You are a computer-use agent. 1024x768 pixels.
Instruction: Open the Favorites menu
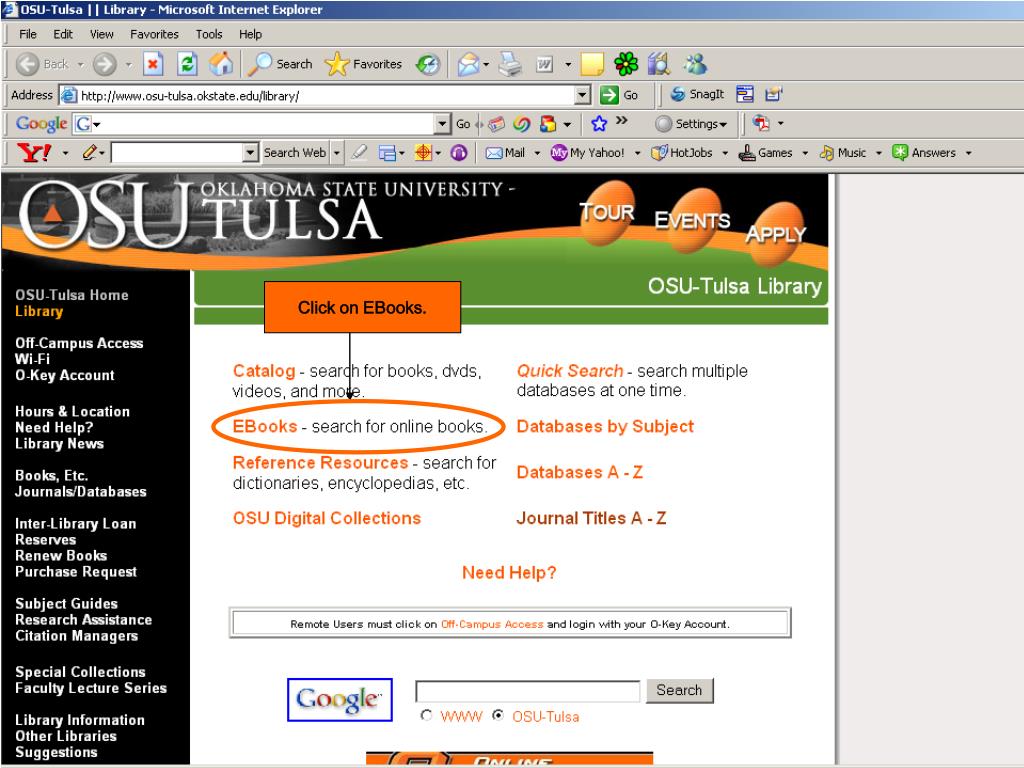154,34
